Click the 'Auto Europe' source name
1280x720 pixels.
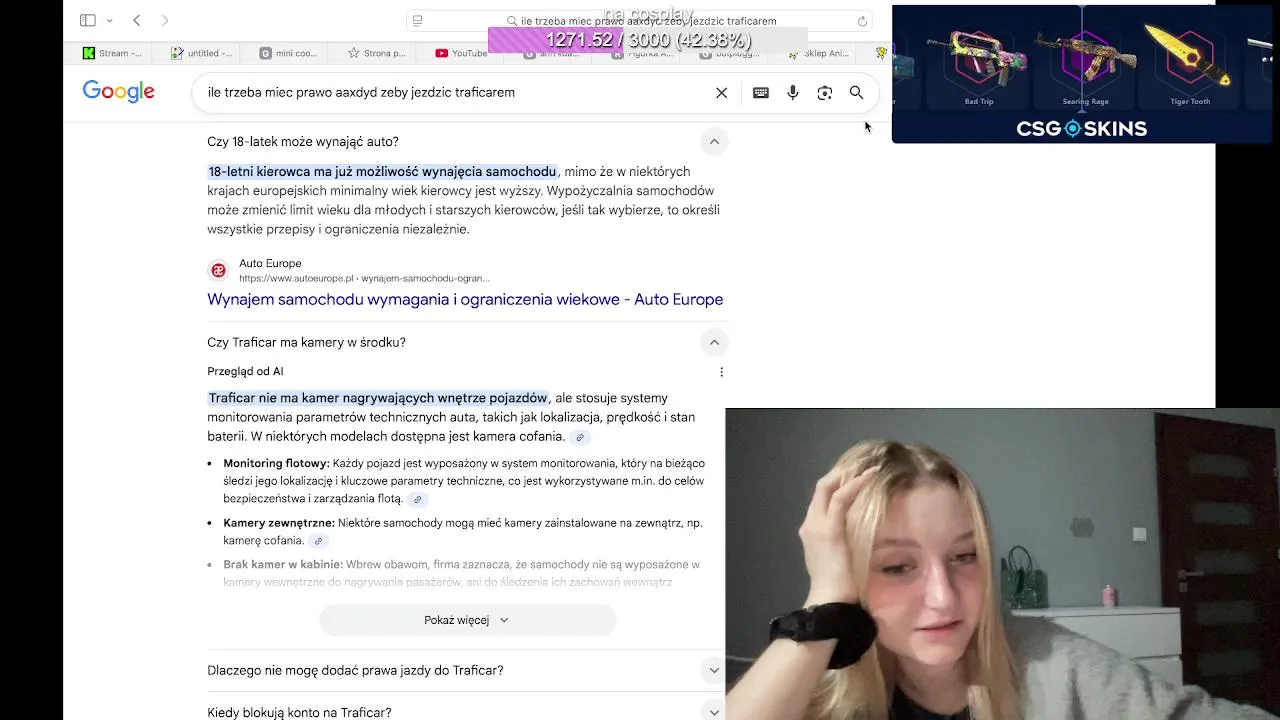point(270,264)
